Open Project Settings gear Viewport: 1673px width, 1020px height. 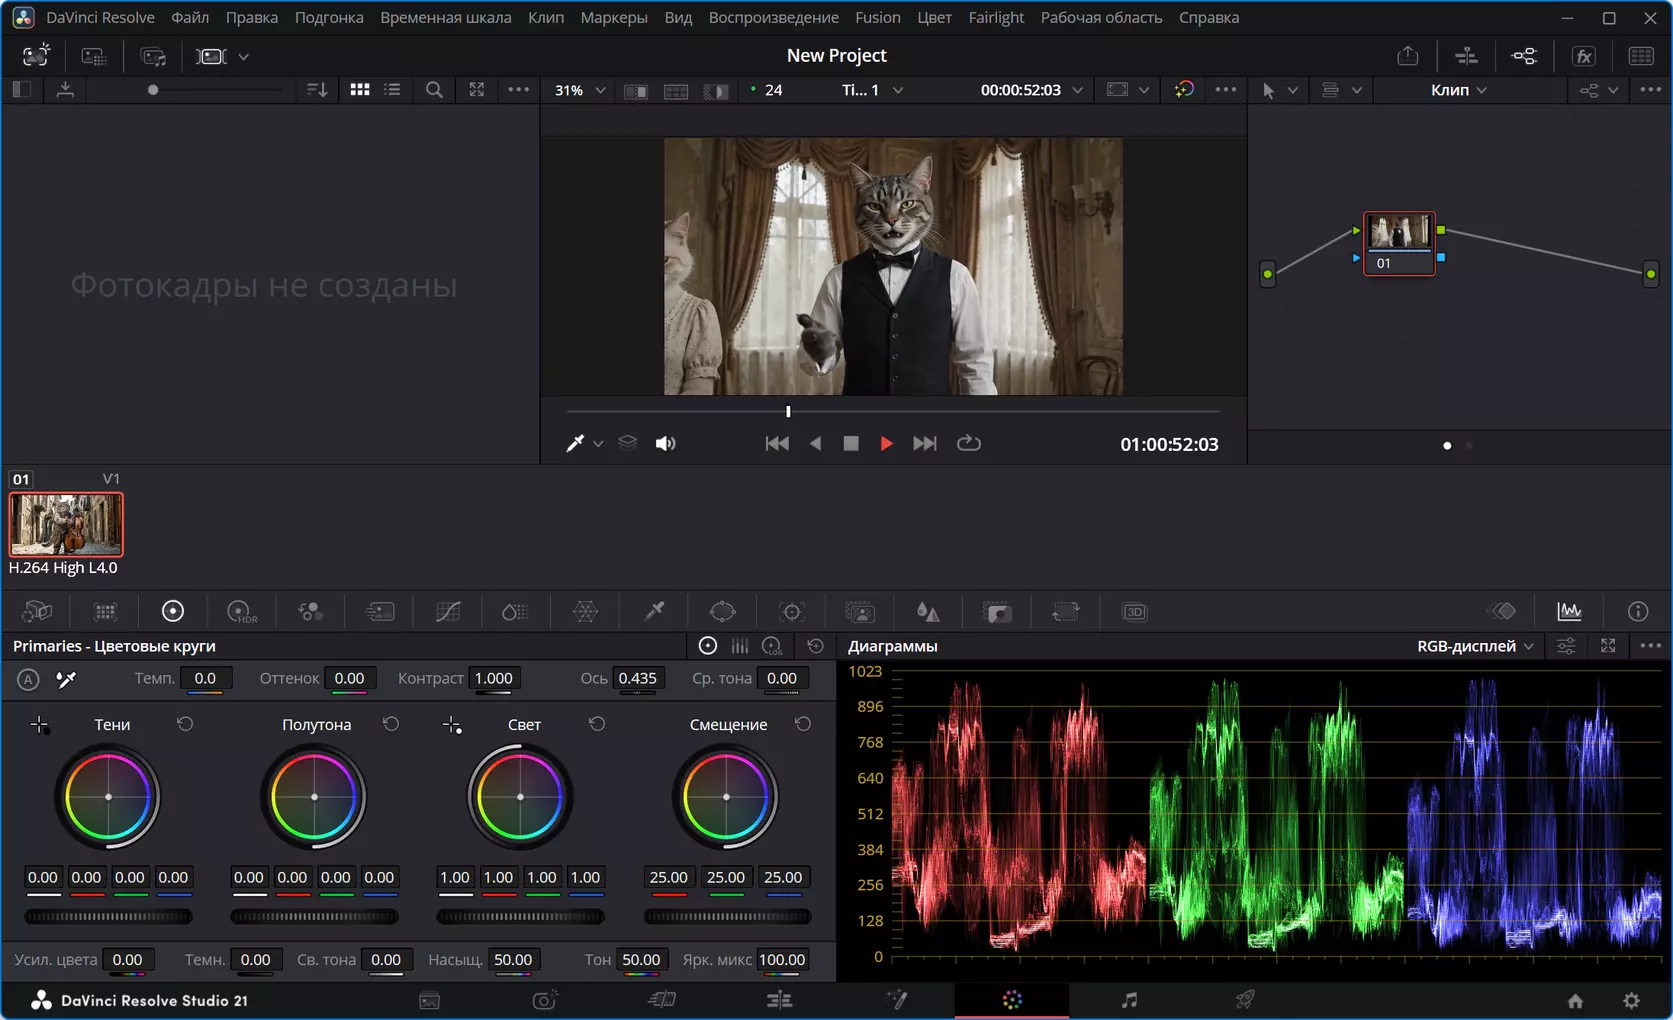point(1631,1001)
